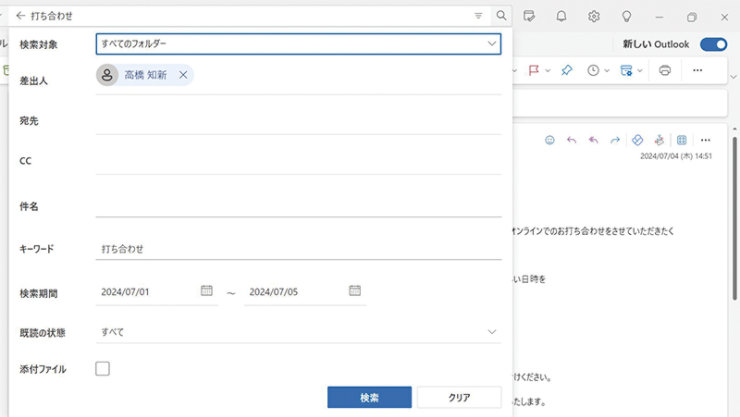This screenshot has height=417, width=740.
Task: Open Outlook settings gear
Action: (594, 16)
